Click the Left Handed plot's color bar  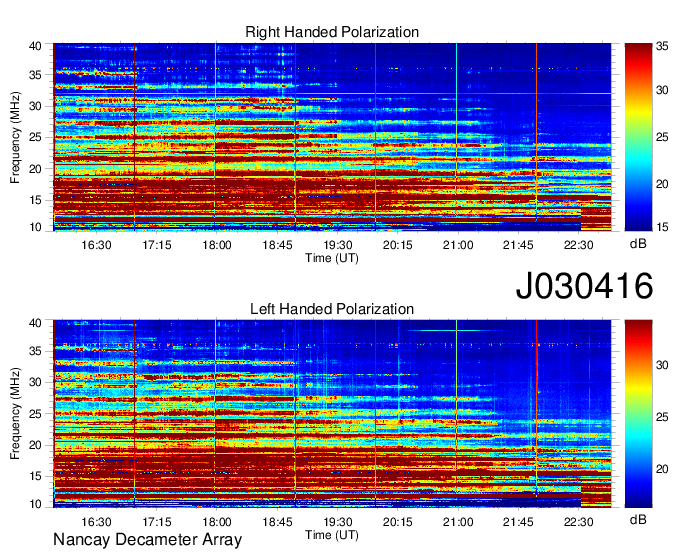pos(638,414)
